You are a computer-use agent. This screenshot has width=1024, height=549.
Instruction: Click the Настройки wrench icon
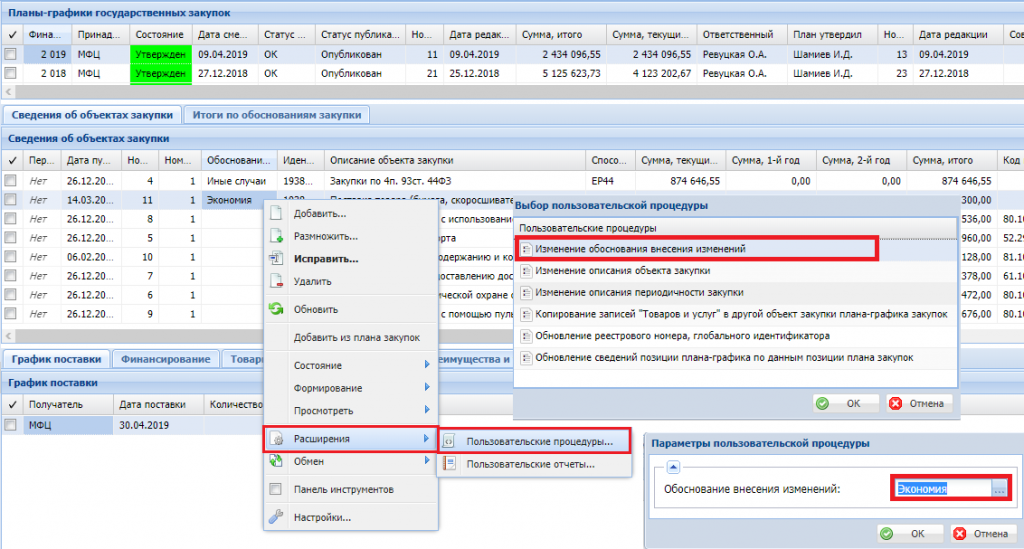coord(277,517)
